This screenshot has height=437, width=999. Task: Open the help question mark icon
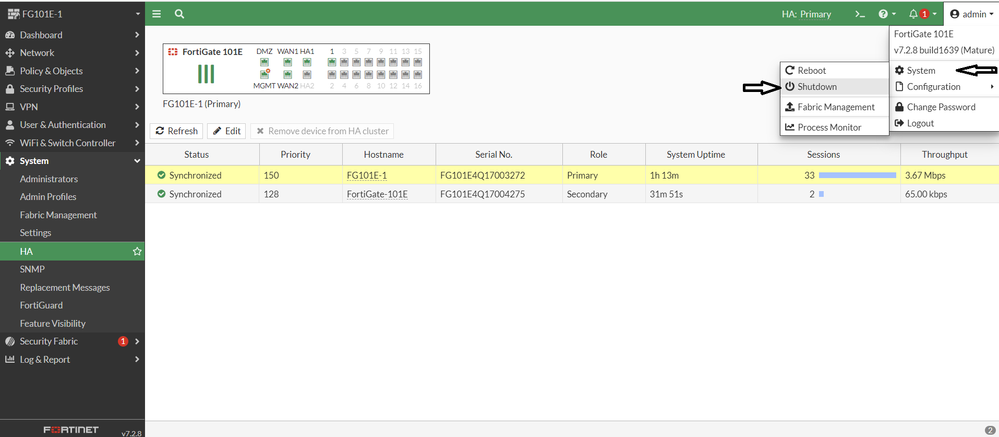883,14
